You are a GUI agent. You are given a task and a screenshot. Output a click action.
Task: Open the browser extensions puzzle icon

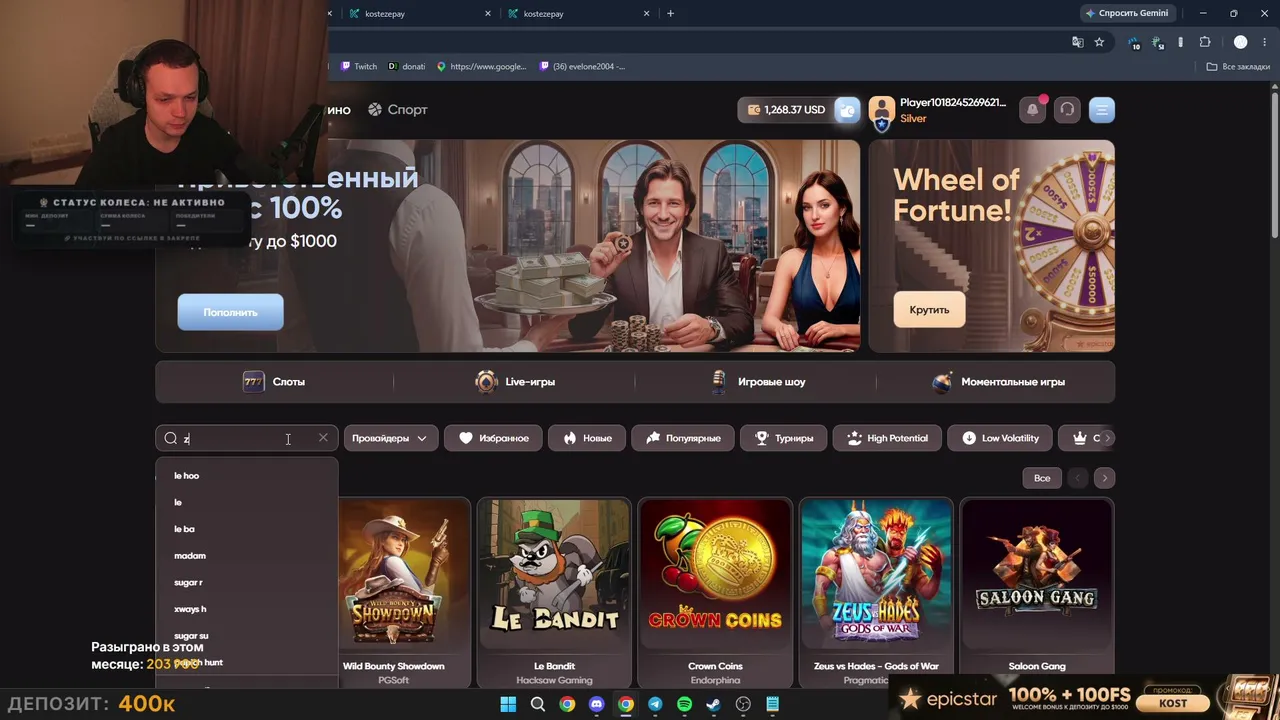(x=1205, y=42)
